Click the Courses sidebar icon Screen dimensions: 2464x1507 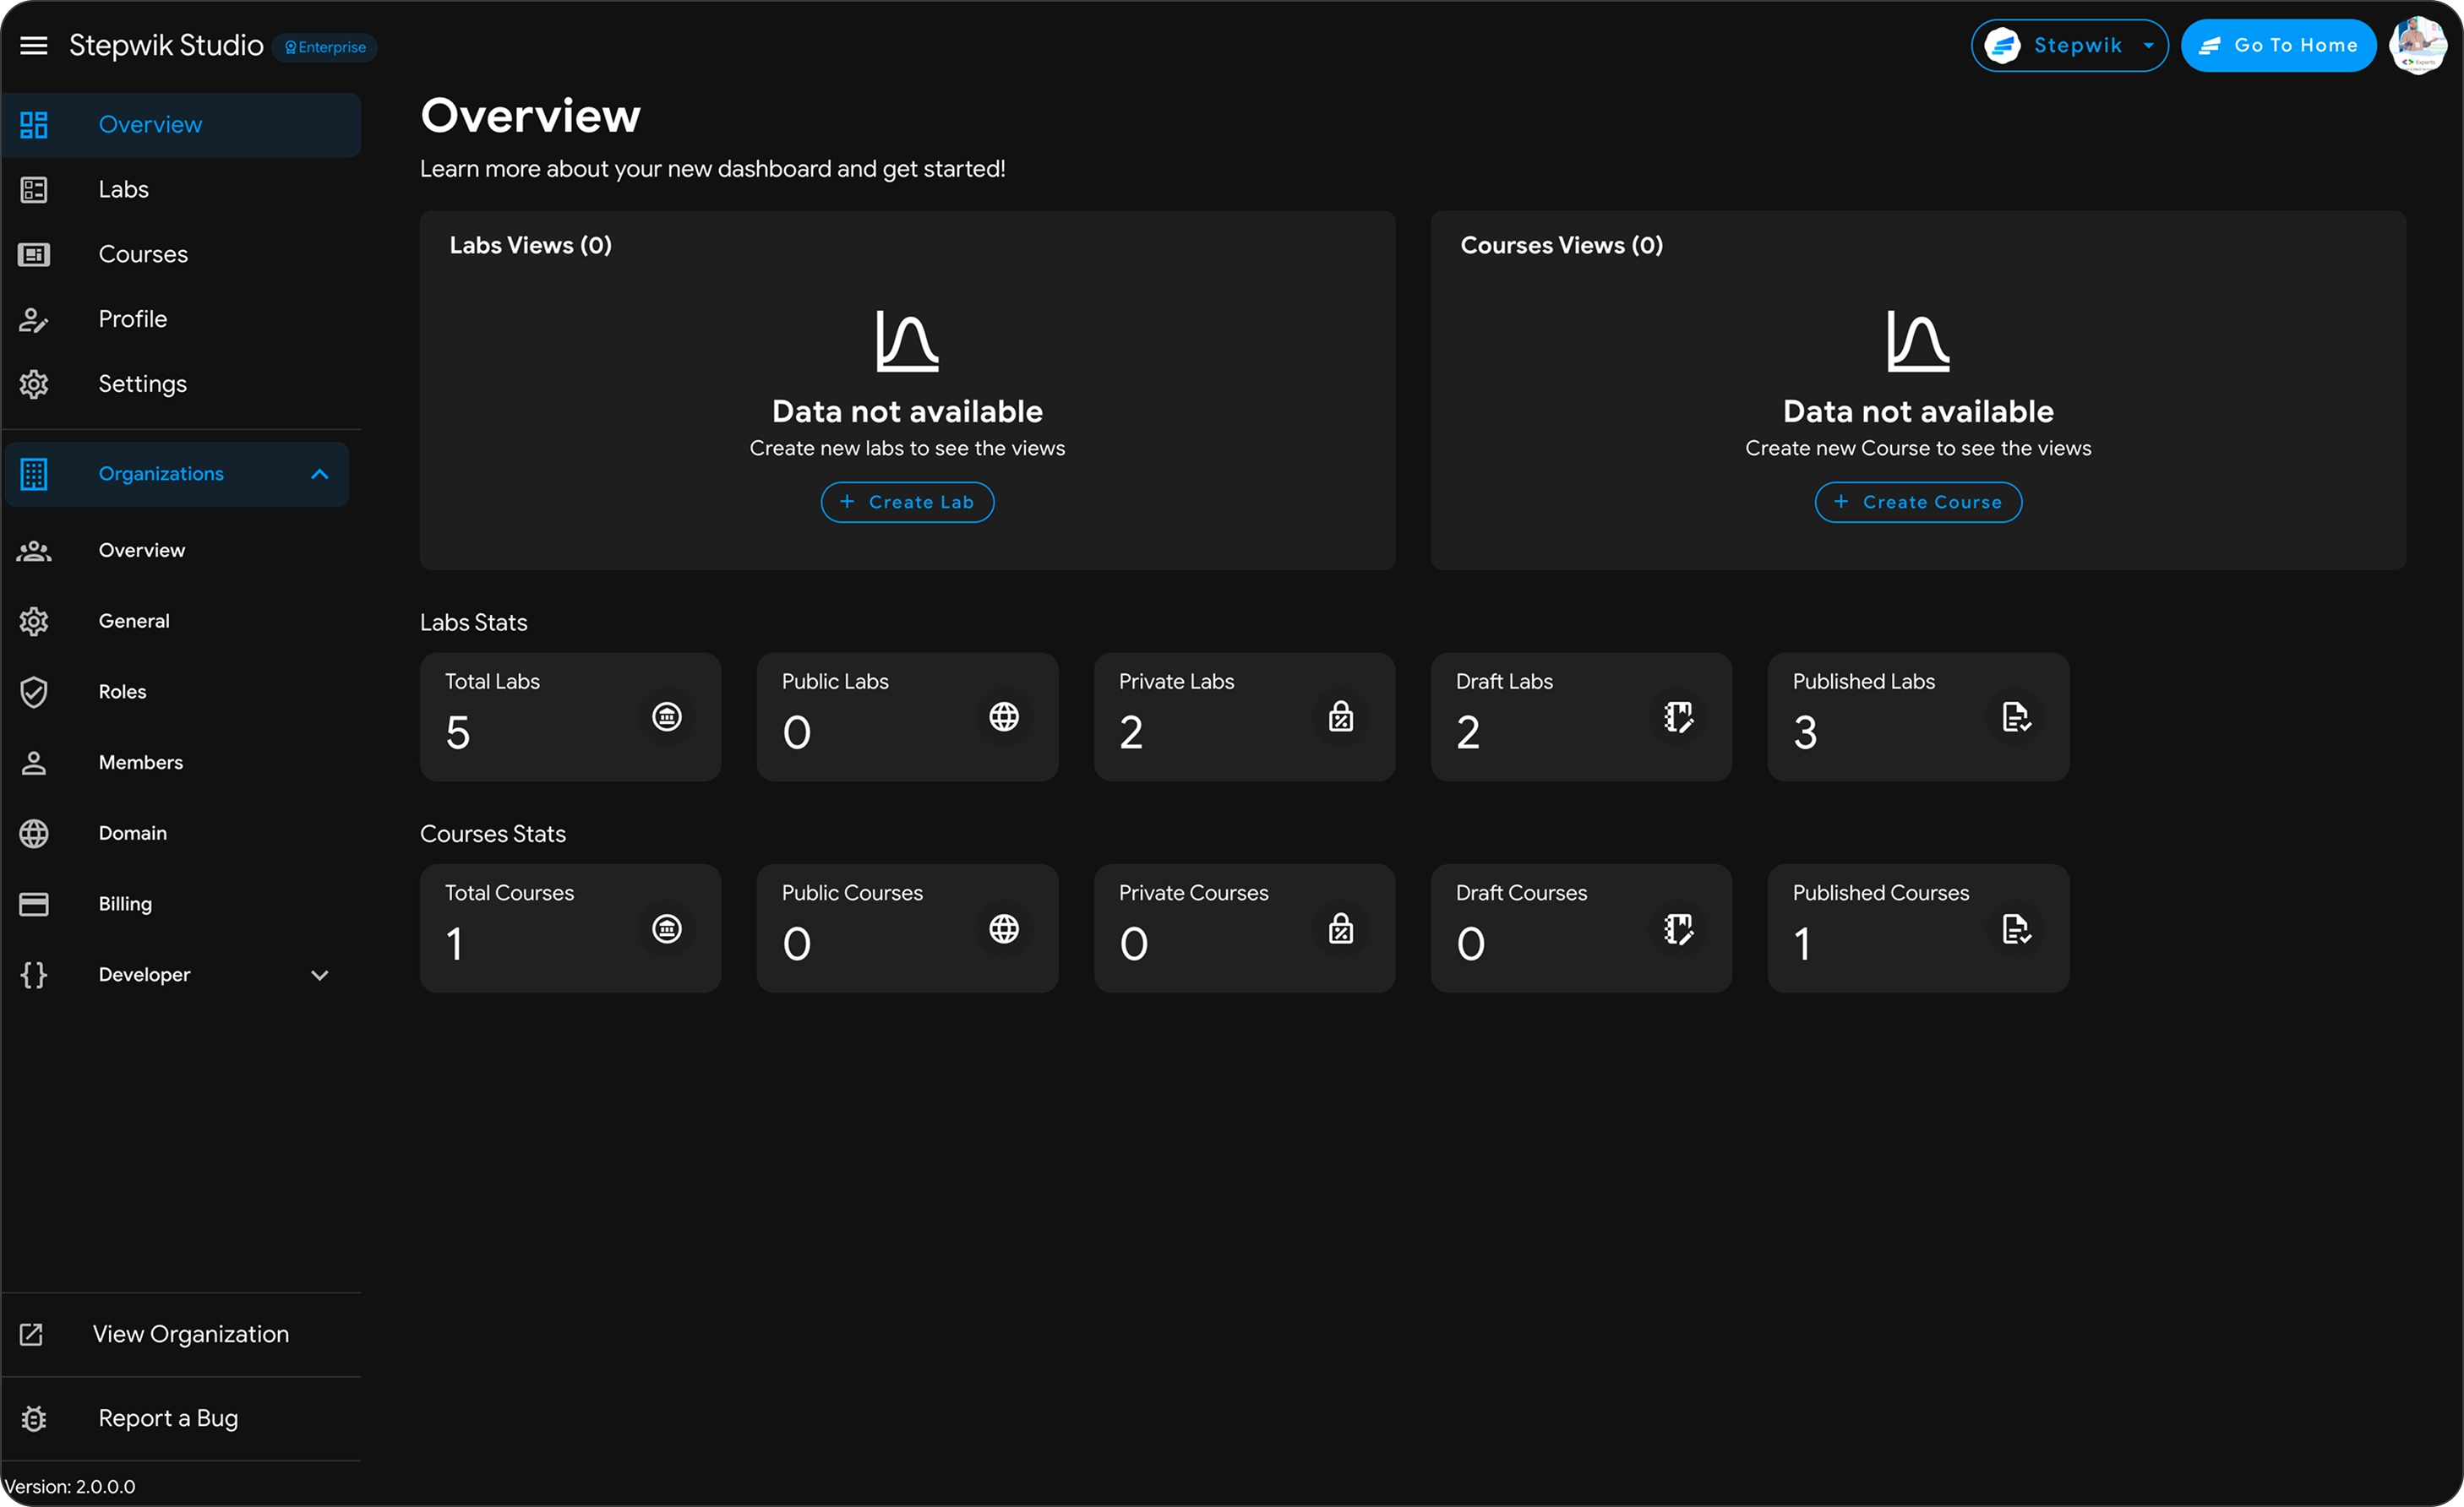34,255
